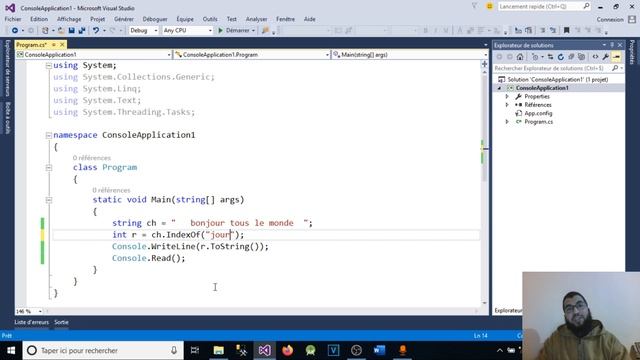Open the Main(string[] args) member dropdown
The width and height of the screenshot is (640, 360).
(x=410, y=55)
